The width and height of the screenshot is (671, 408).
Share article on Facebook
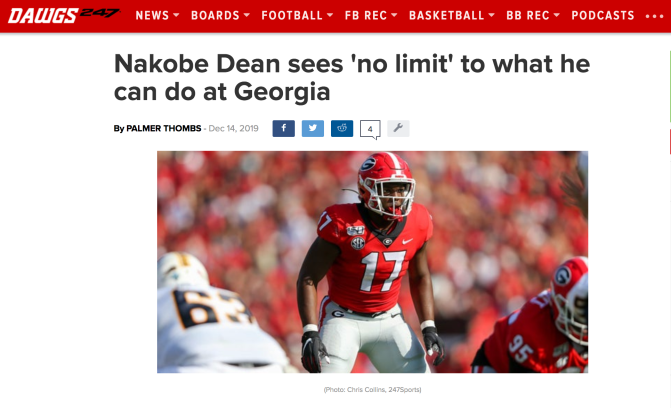point(283,128)
